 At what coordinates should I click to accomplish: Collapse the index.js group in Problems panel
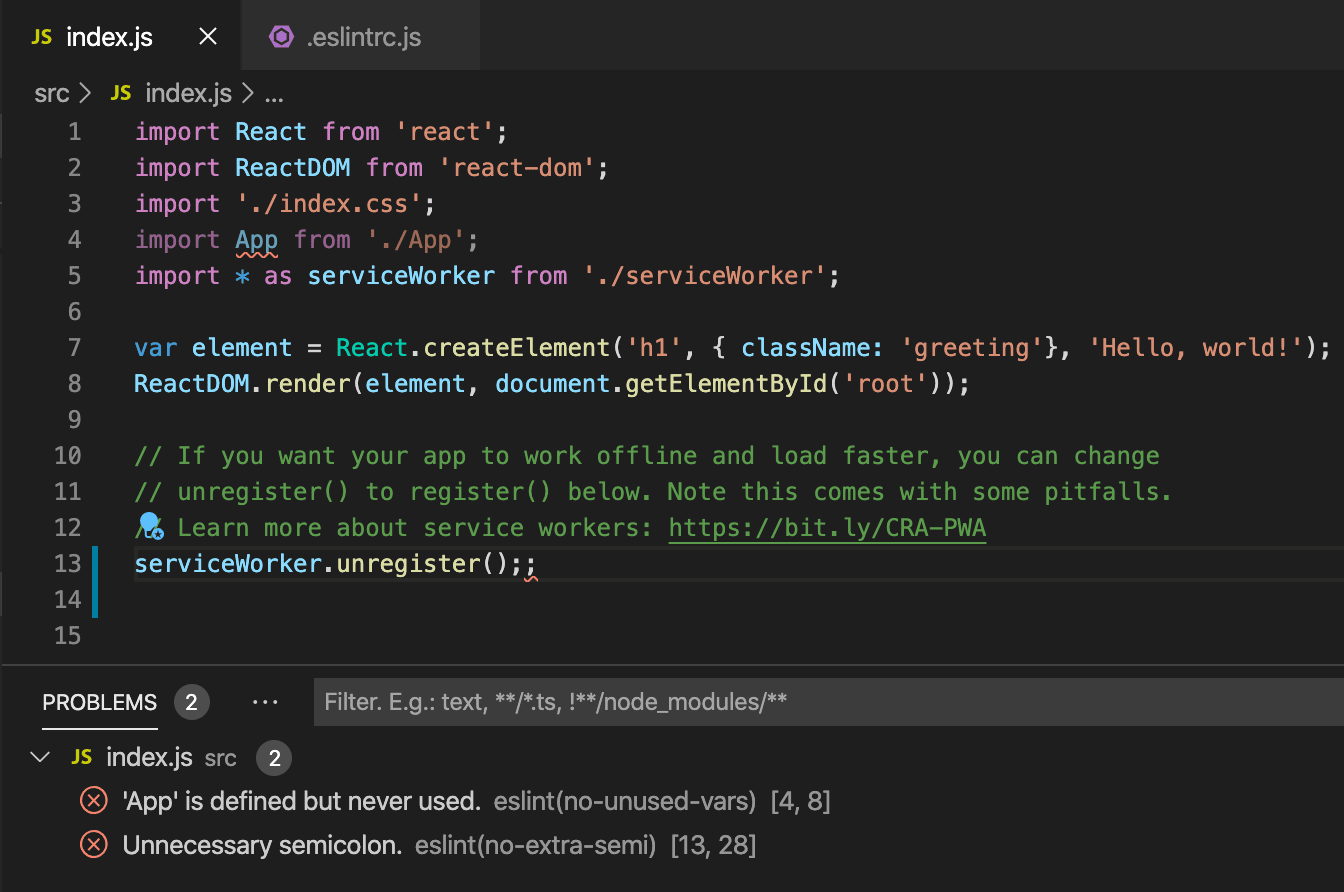coord(40,757)
